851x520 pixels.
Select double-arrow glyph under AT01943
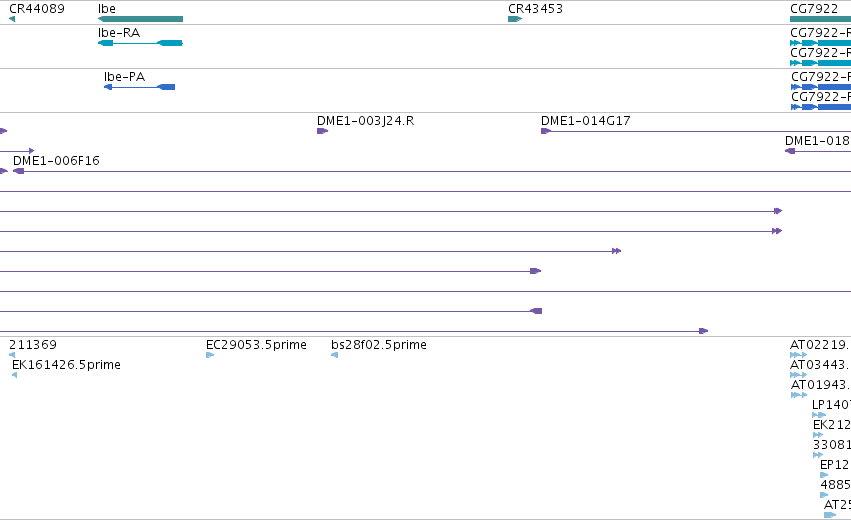pyautogui.click(x=799, y=395)
